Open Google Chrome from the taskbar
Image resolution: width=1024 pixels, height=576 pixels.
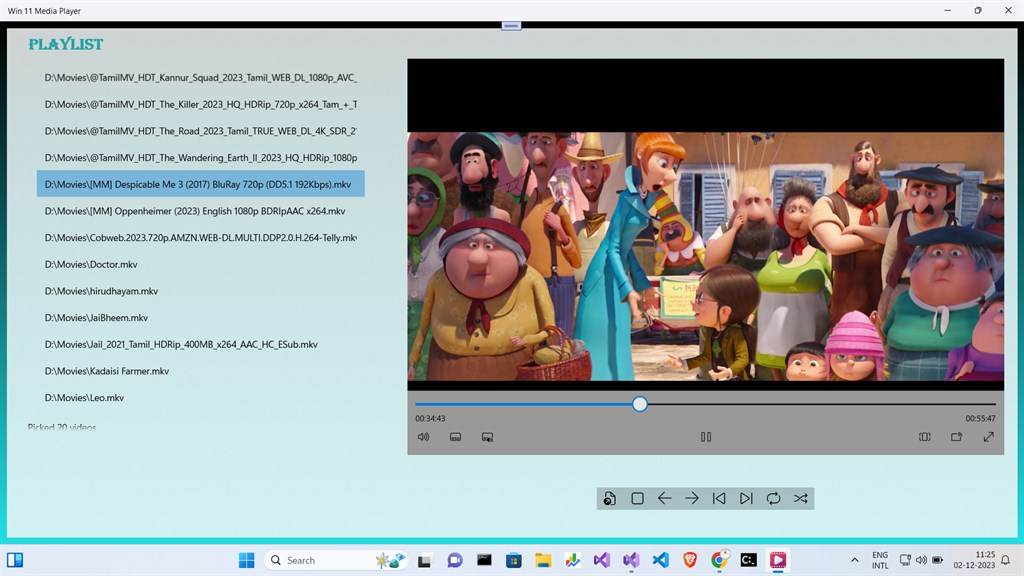(719, 560)
